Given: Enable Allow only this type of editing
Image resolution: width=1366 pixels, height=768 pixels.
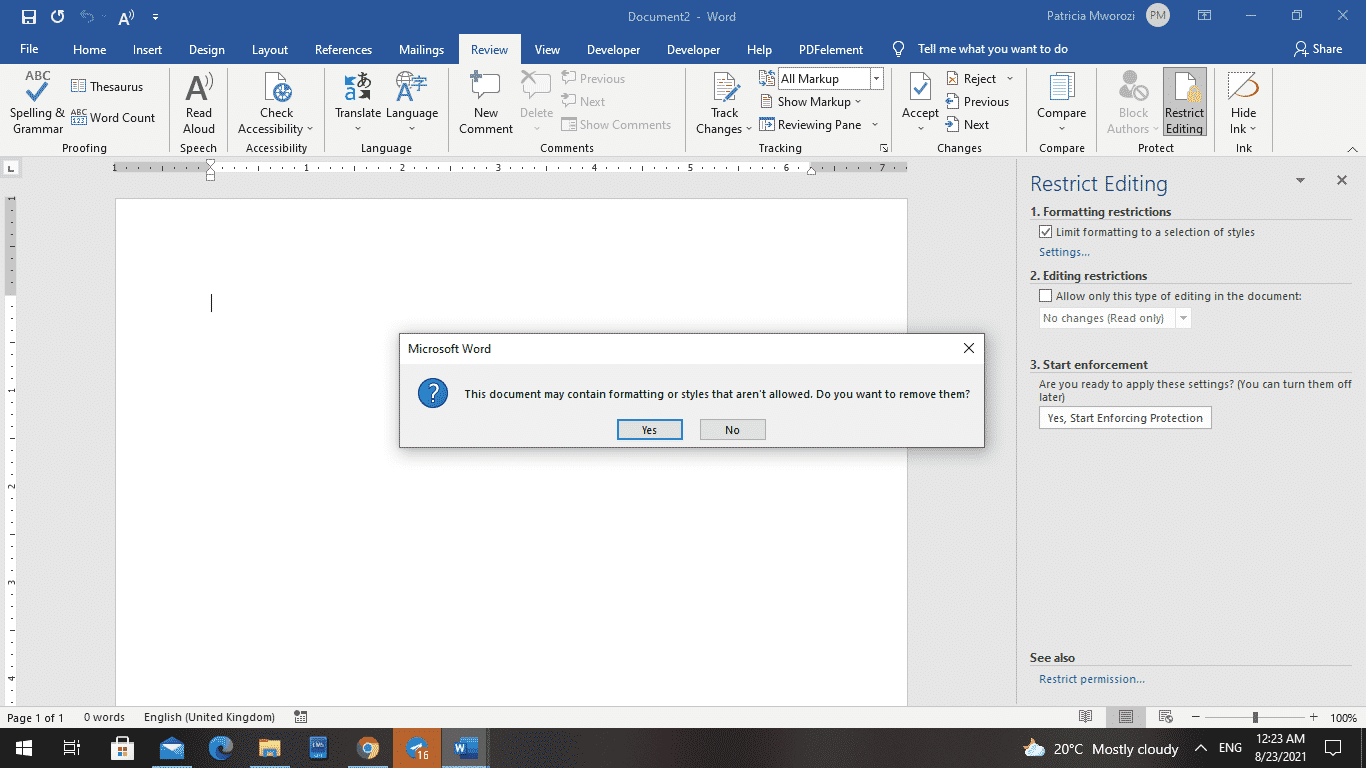Looking at the screenshot, I should tap(1045, 295).
